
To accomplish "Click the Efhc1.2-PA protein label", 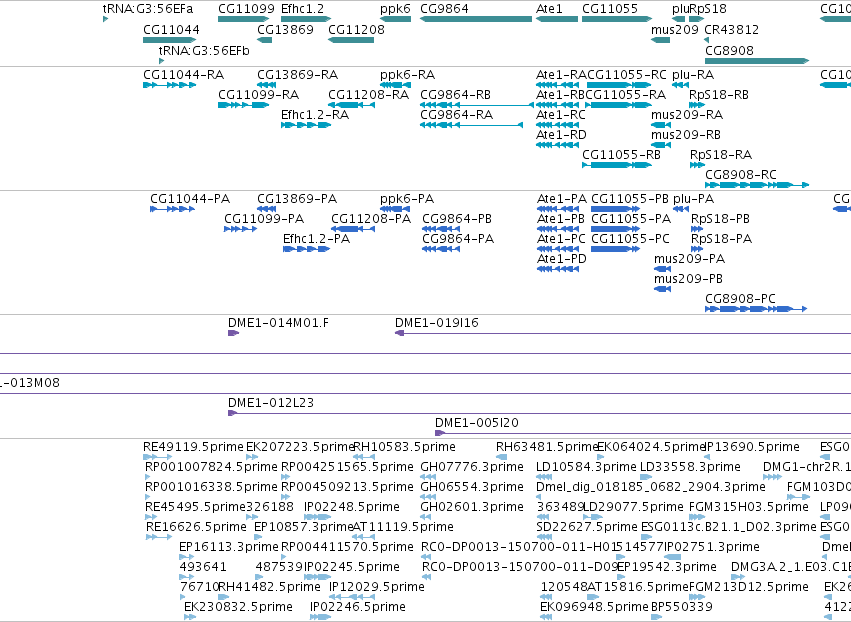I will (x=316, y=239).
